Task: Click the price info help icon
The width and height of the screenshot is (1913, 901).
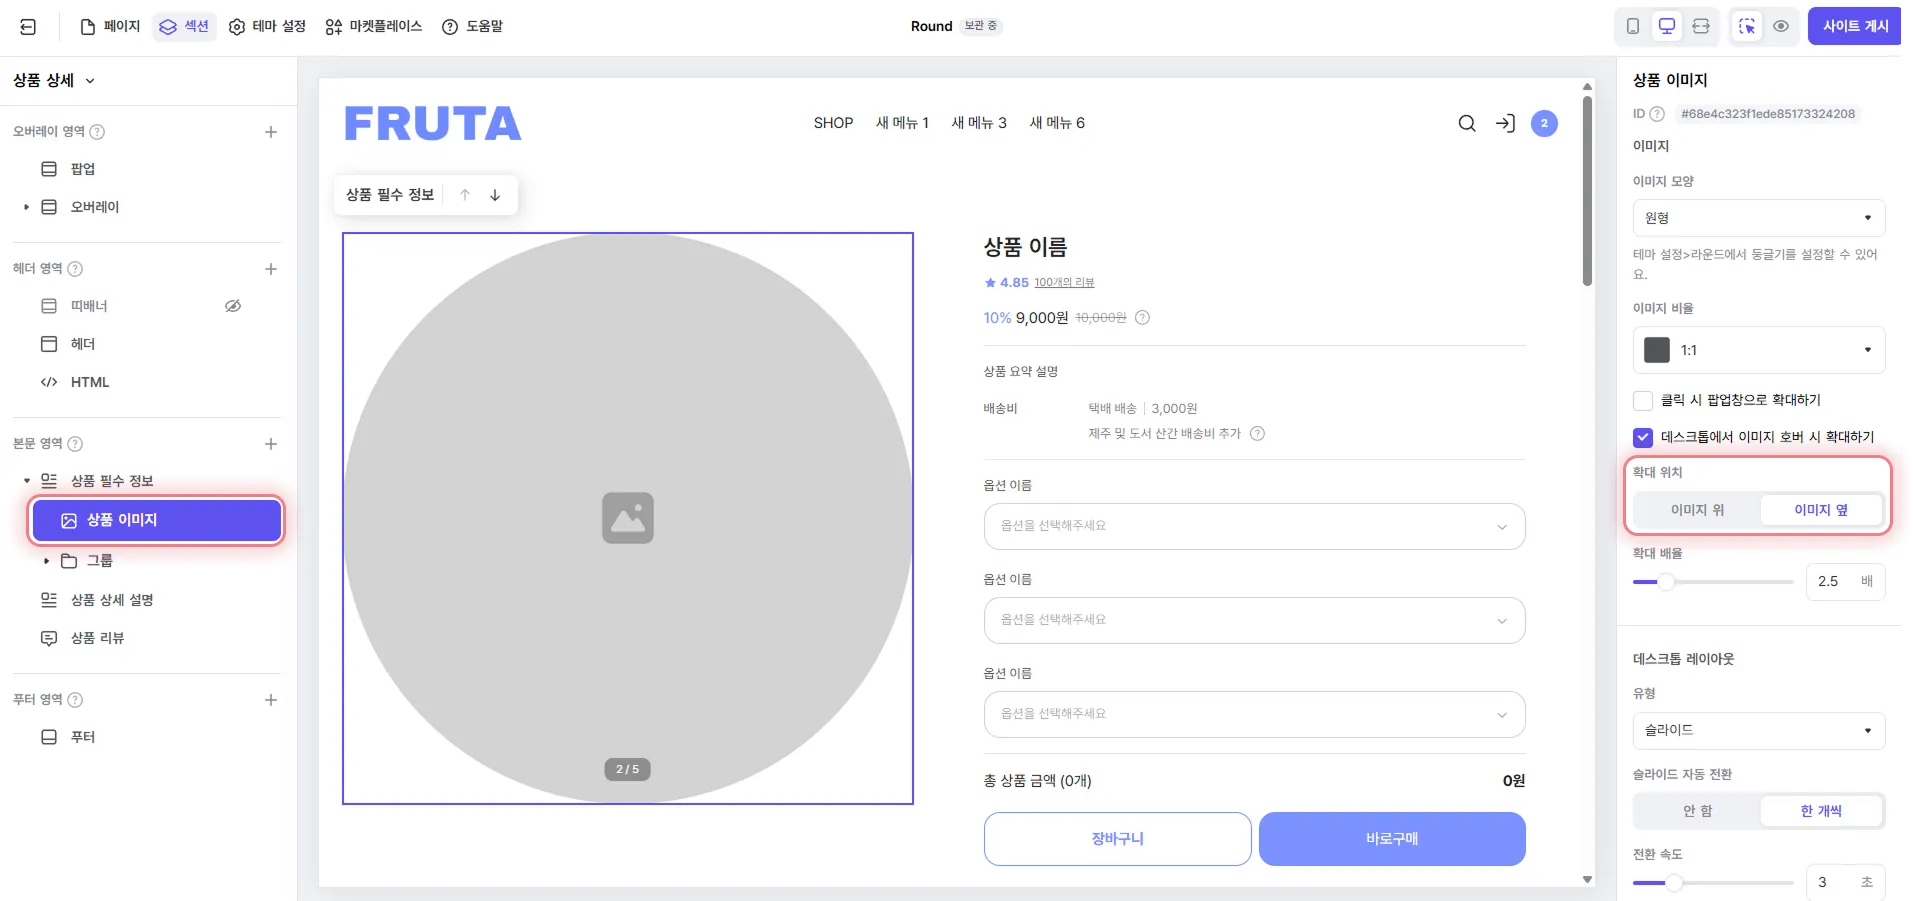Action: coord(1142,318)
